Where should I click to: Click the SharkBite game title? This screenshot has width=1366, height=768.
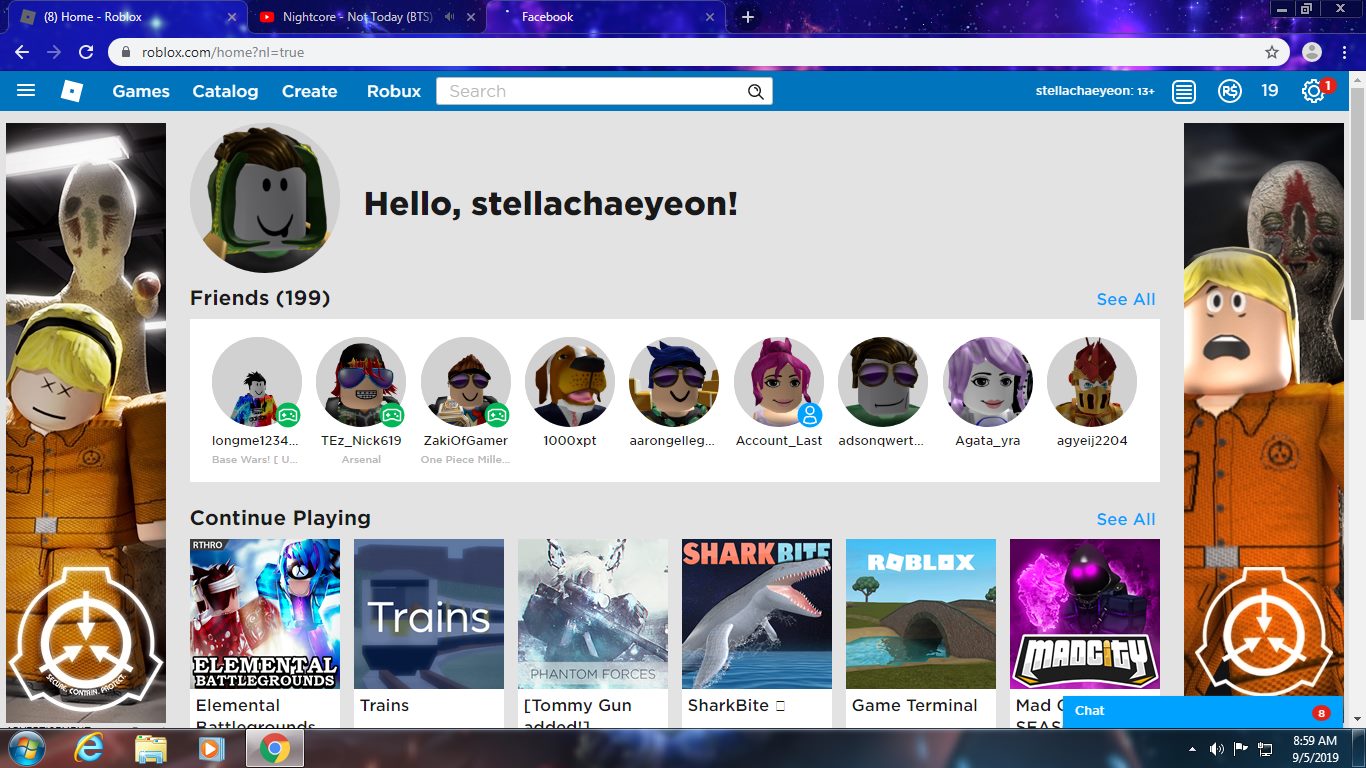click(x=736, y=705)
